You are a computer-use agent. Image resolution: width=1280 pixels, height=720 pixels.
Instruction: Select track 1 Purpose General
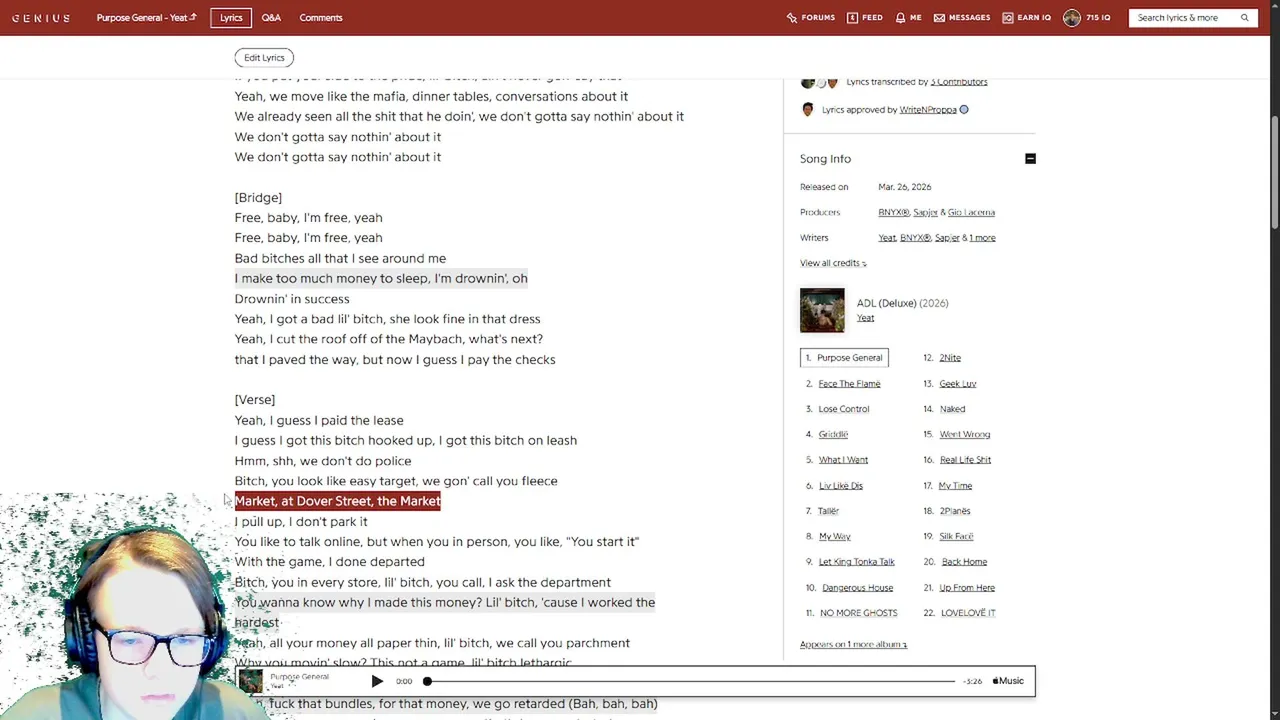click(x=844, y=358)
